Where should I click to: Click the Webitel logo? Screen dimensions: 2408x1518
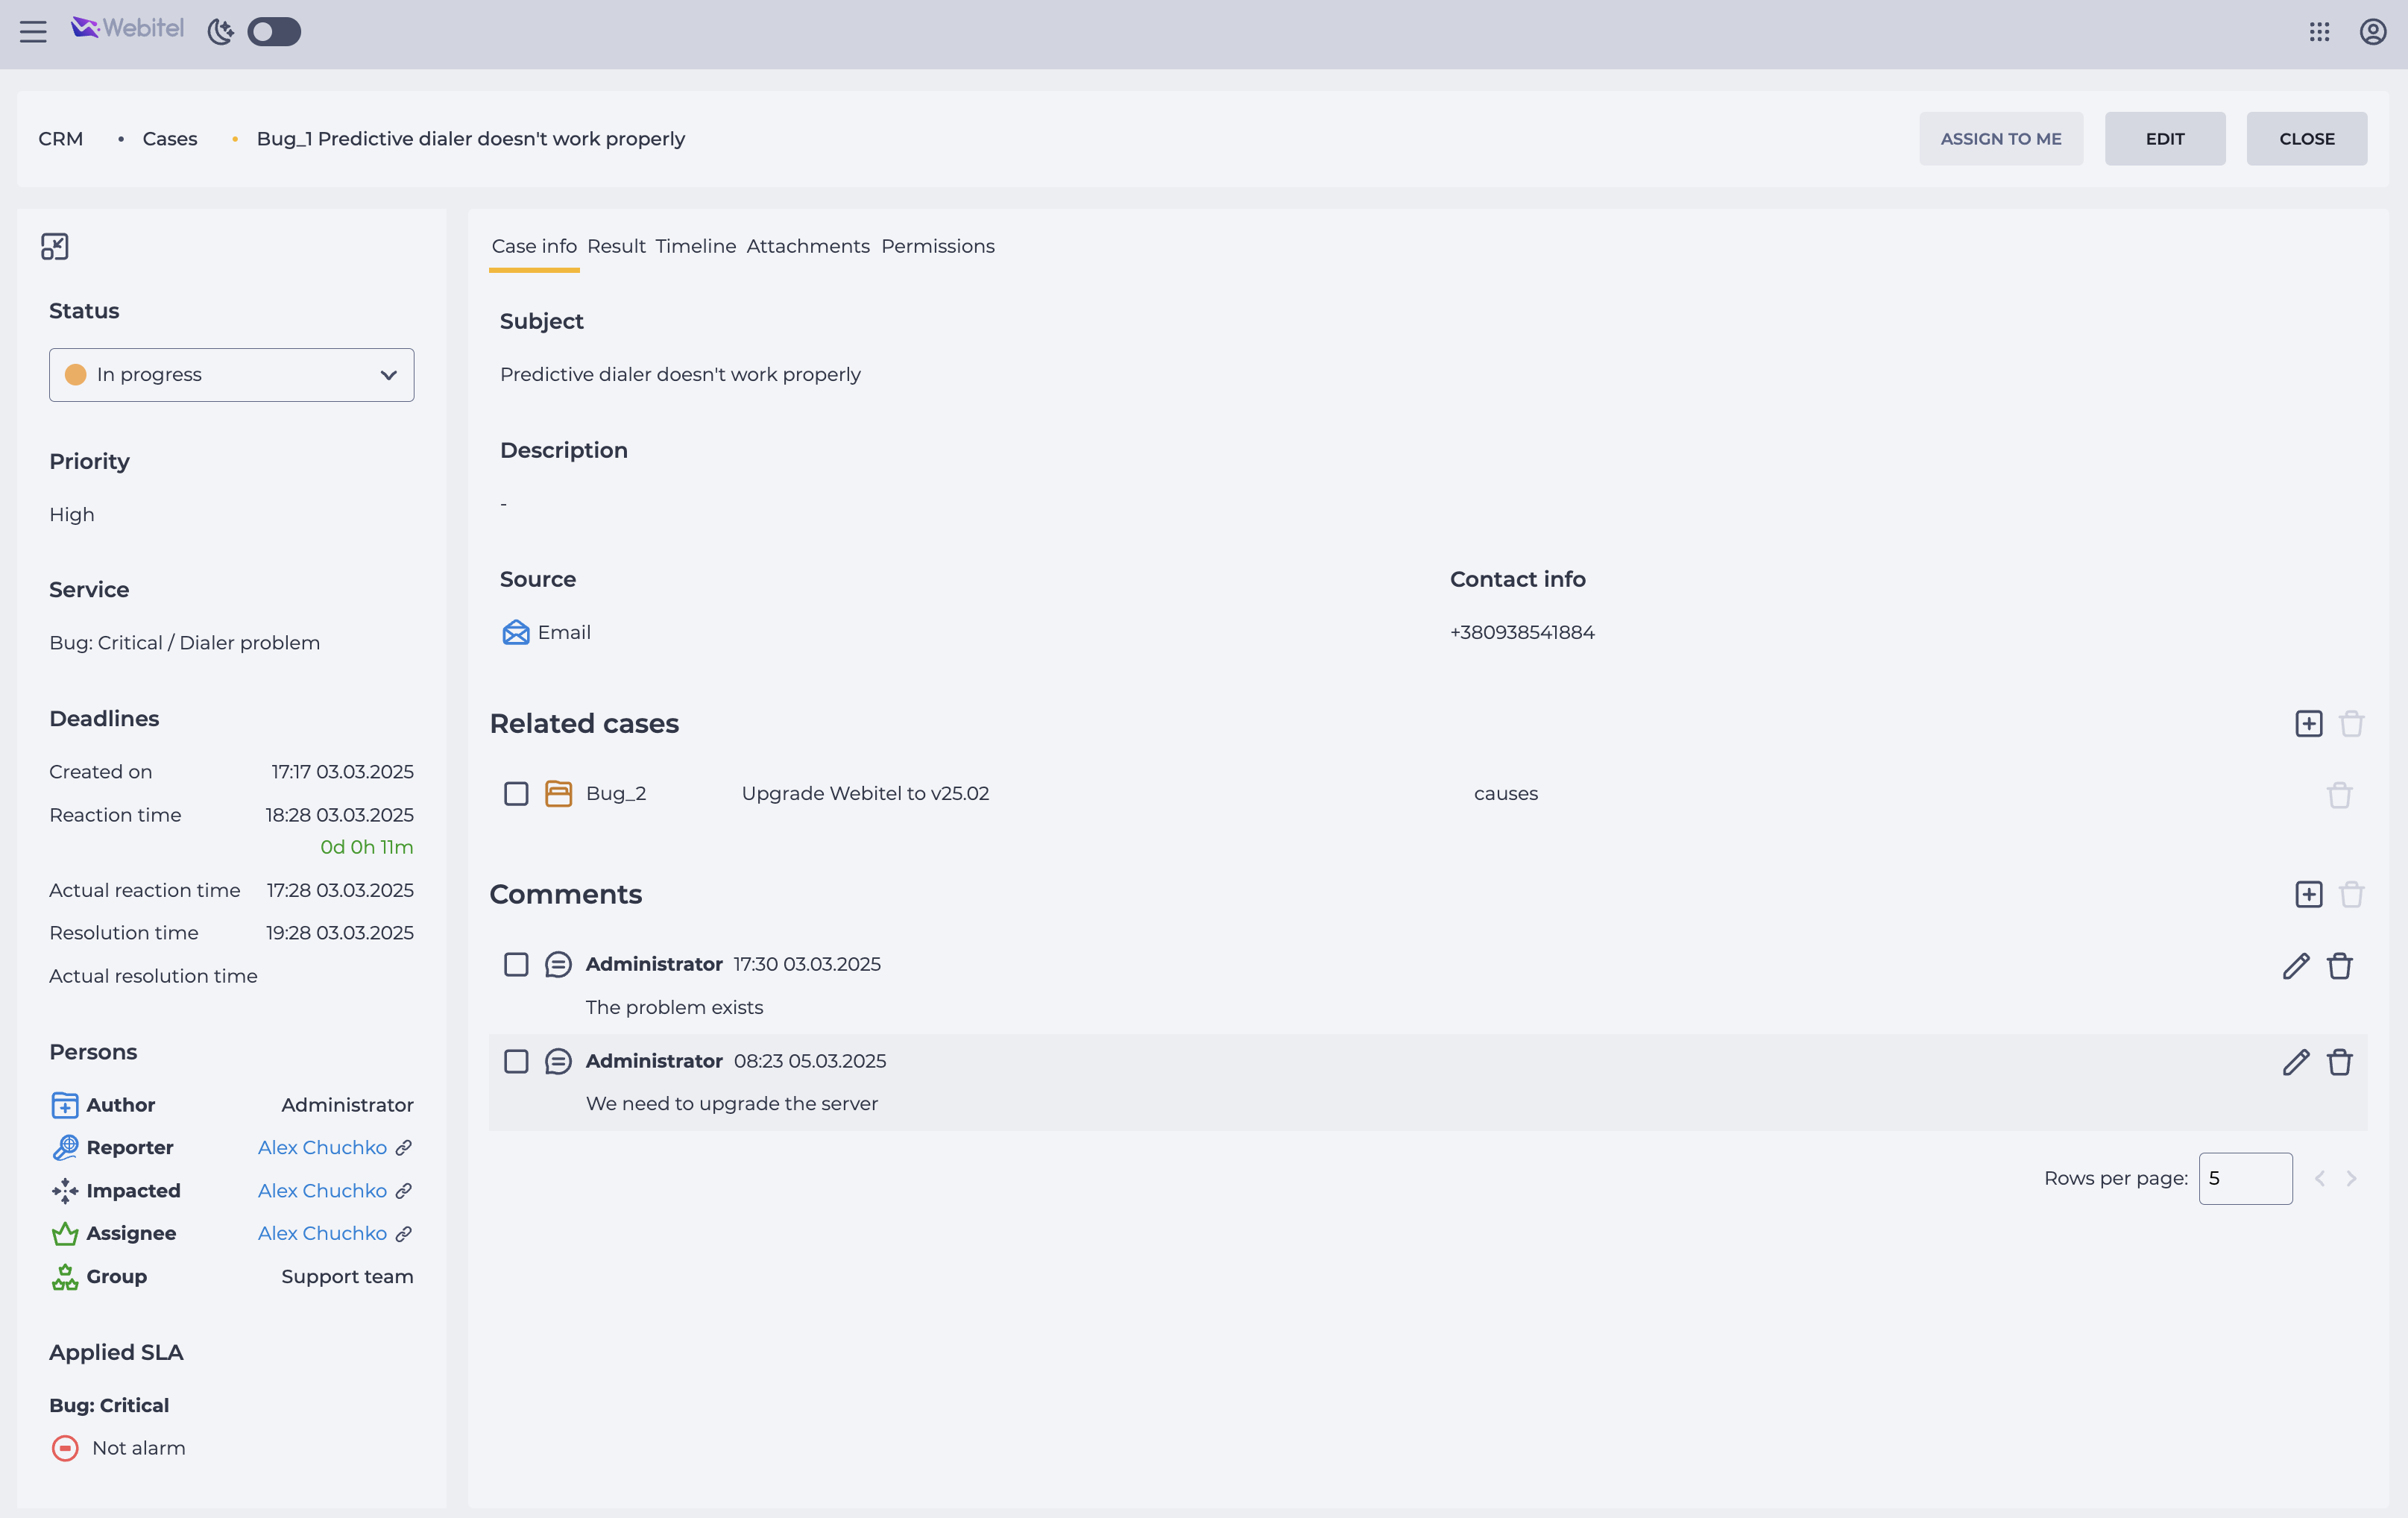(x=127, y=29)
